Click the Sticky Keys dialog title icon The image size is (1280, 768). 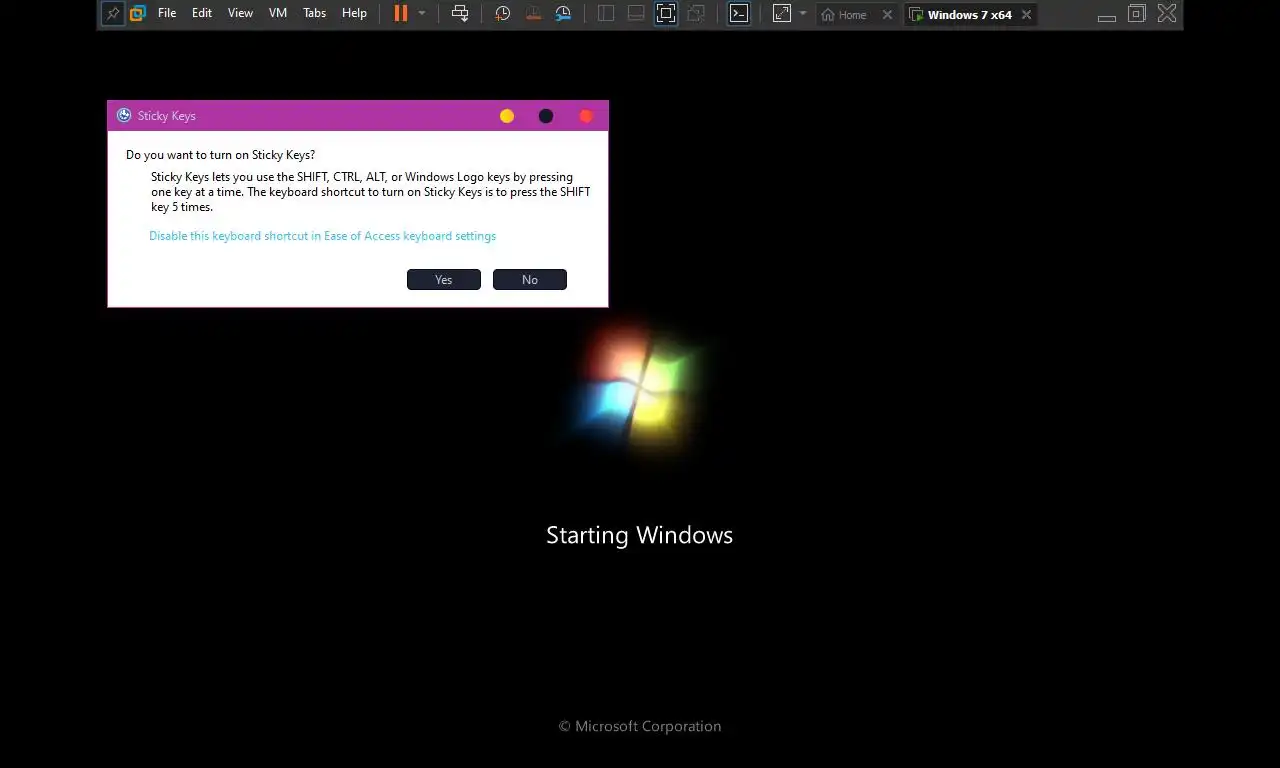pyautogui.click(x=124, y=116)
